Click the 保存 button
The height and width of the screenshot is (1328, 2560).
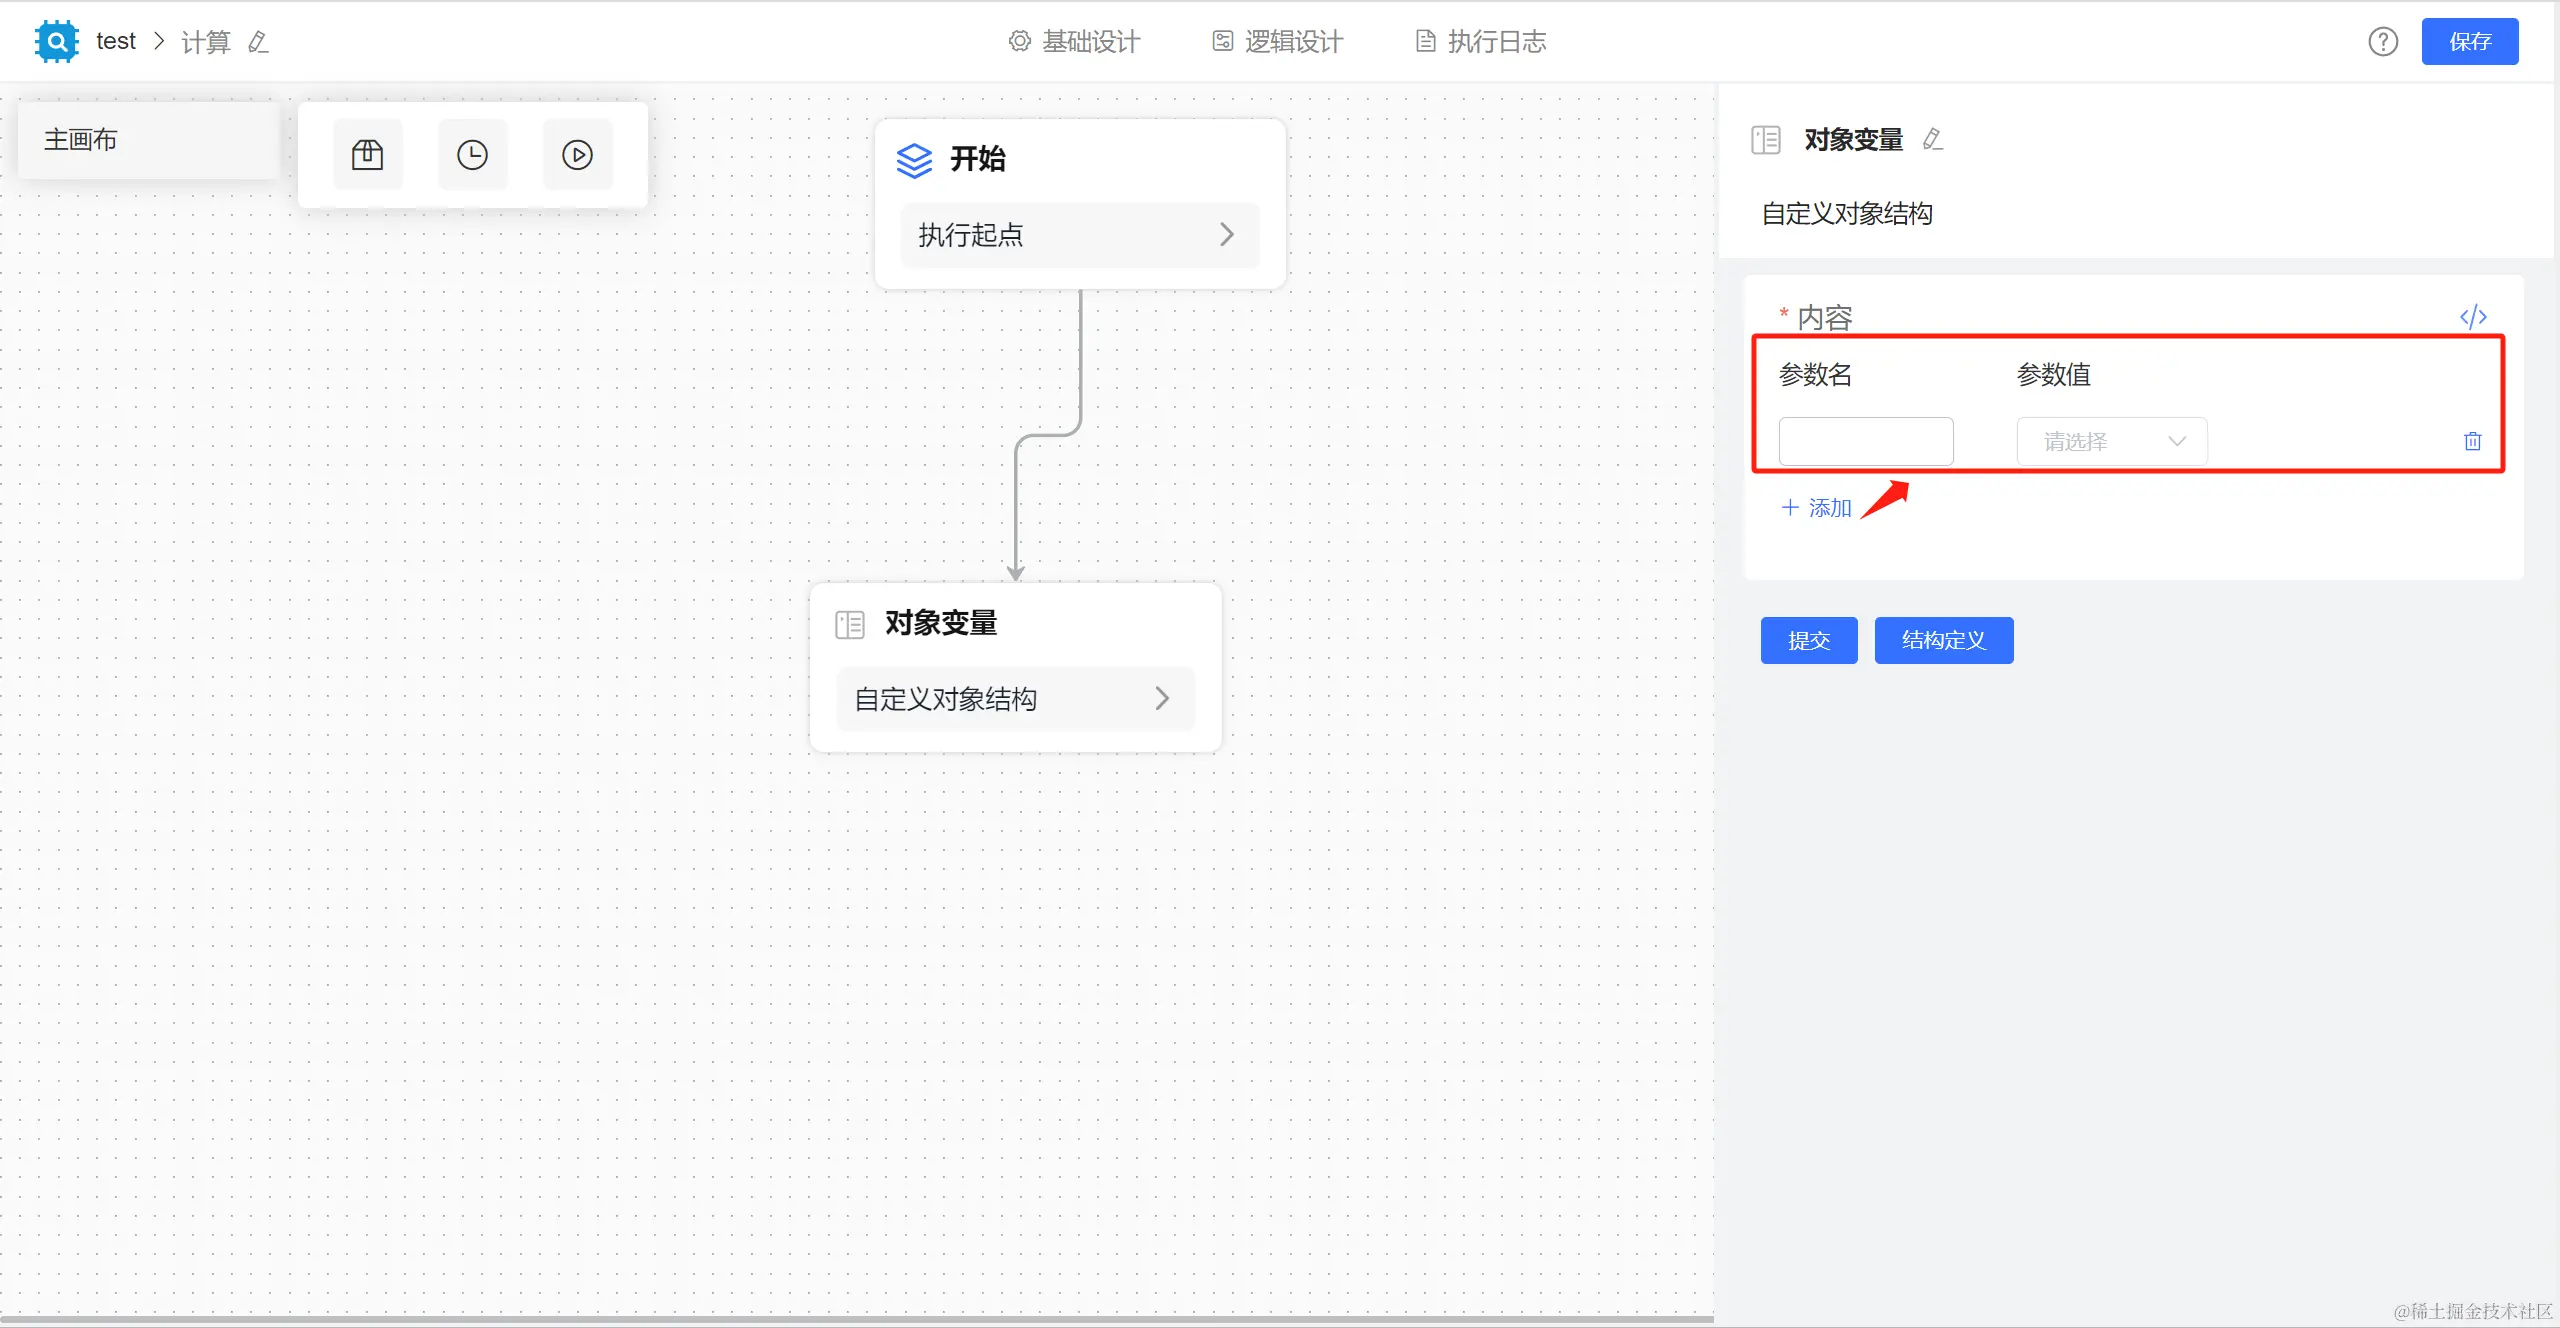pos(2469,42)
